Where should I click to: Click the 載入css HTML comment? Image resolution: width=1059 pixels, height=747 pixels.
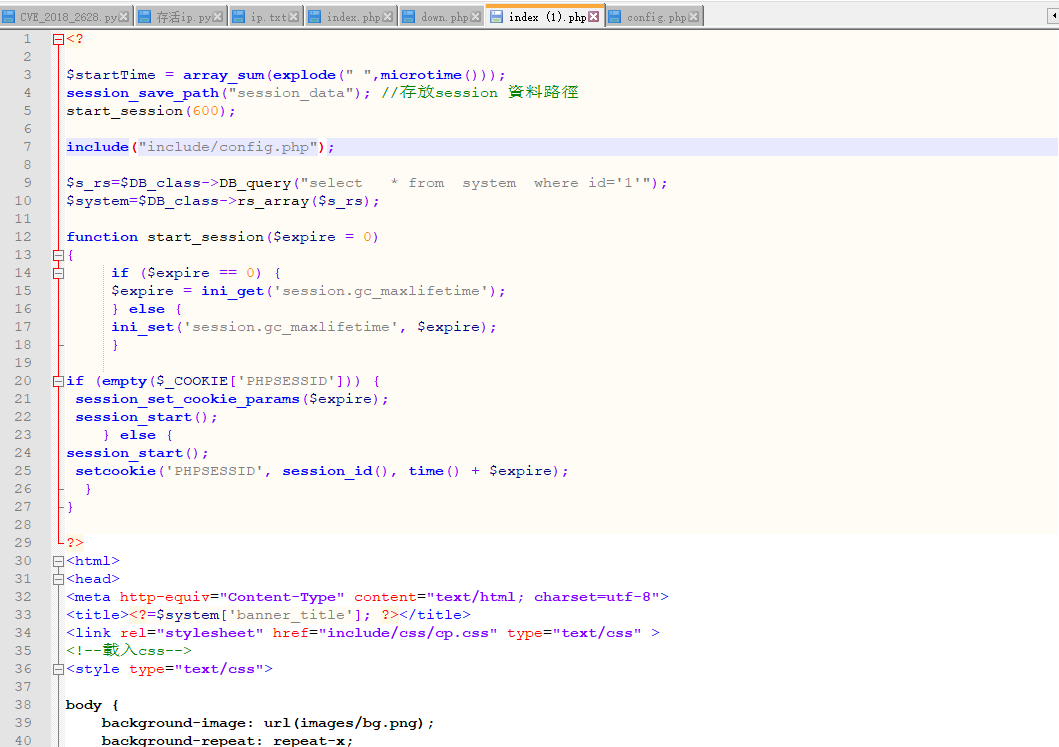129,650
